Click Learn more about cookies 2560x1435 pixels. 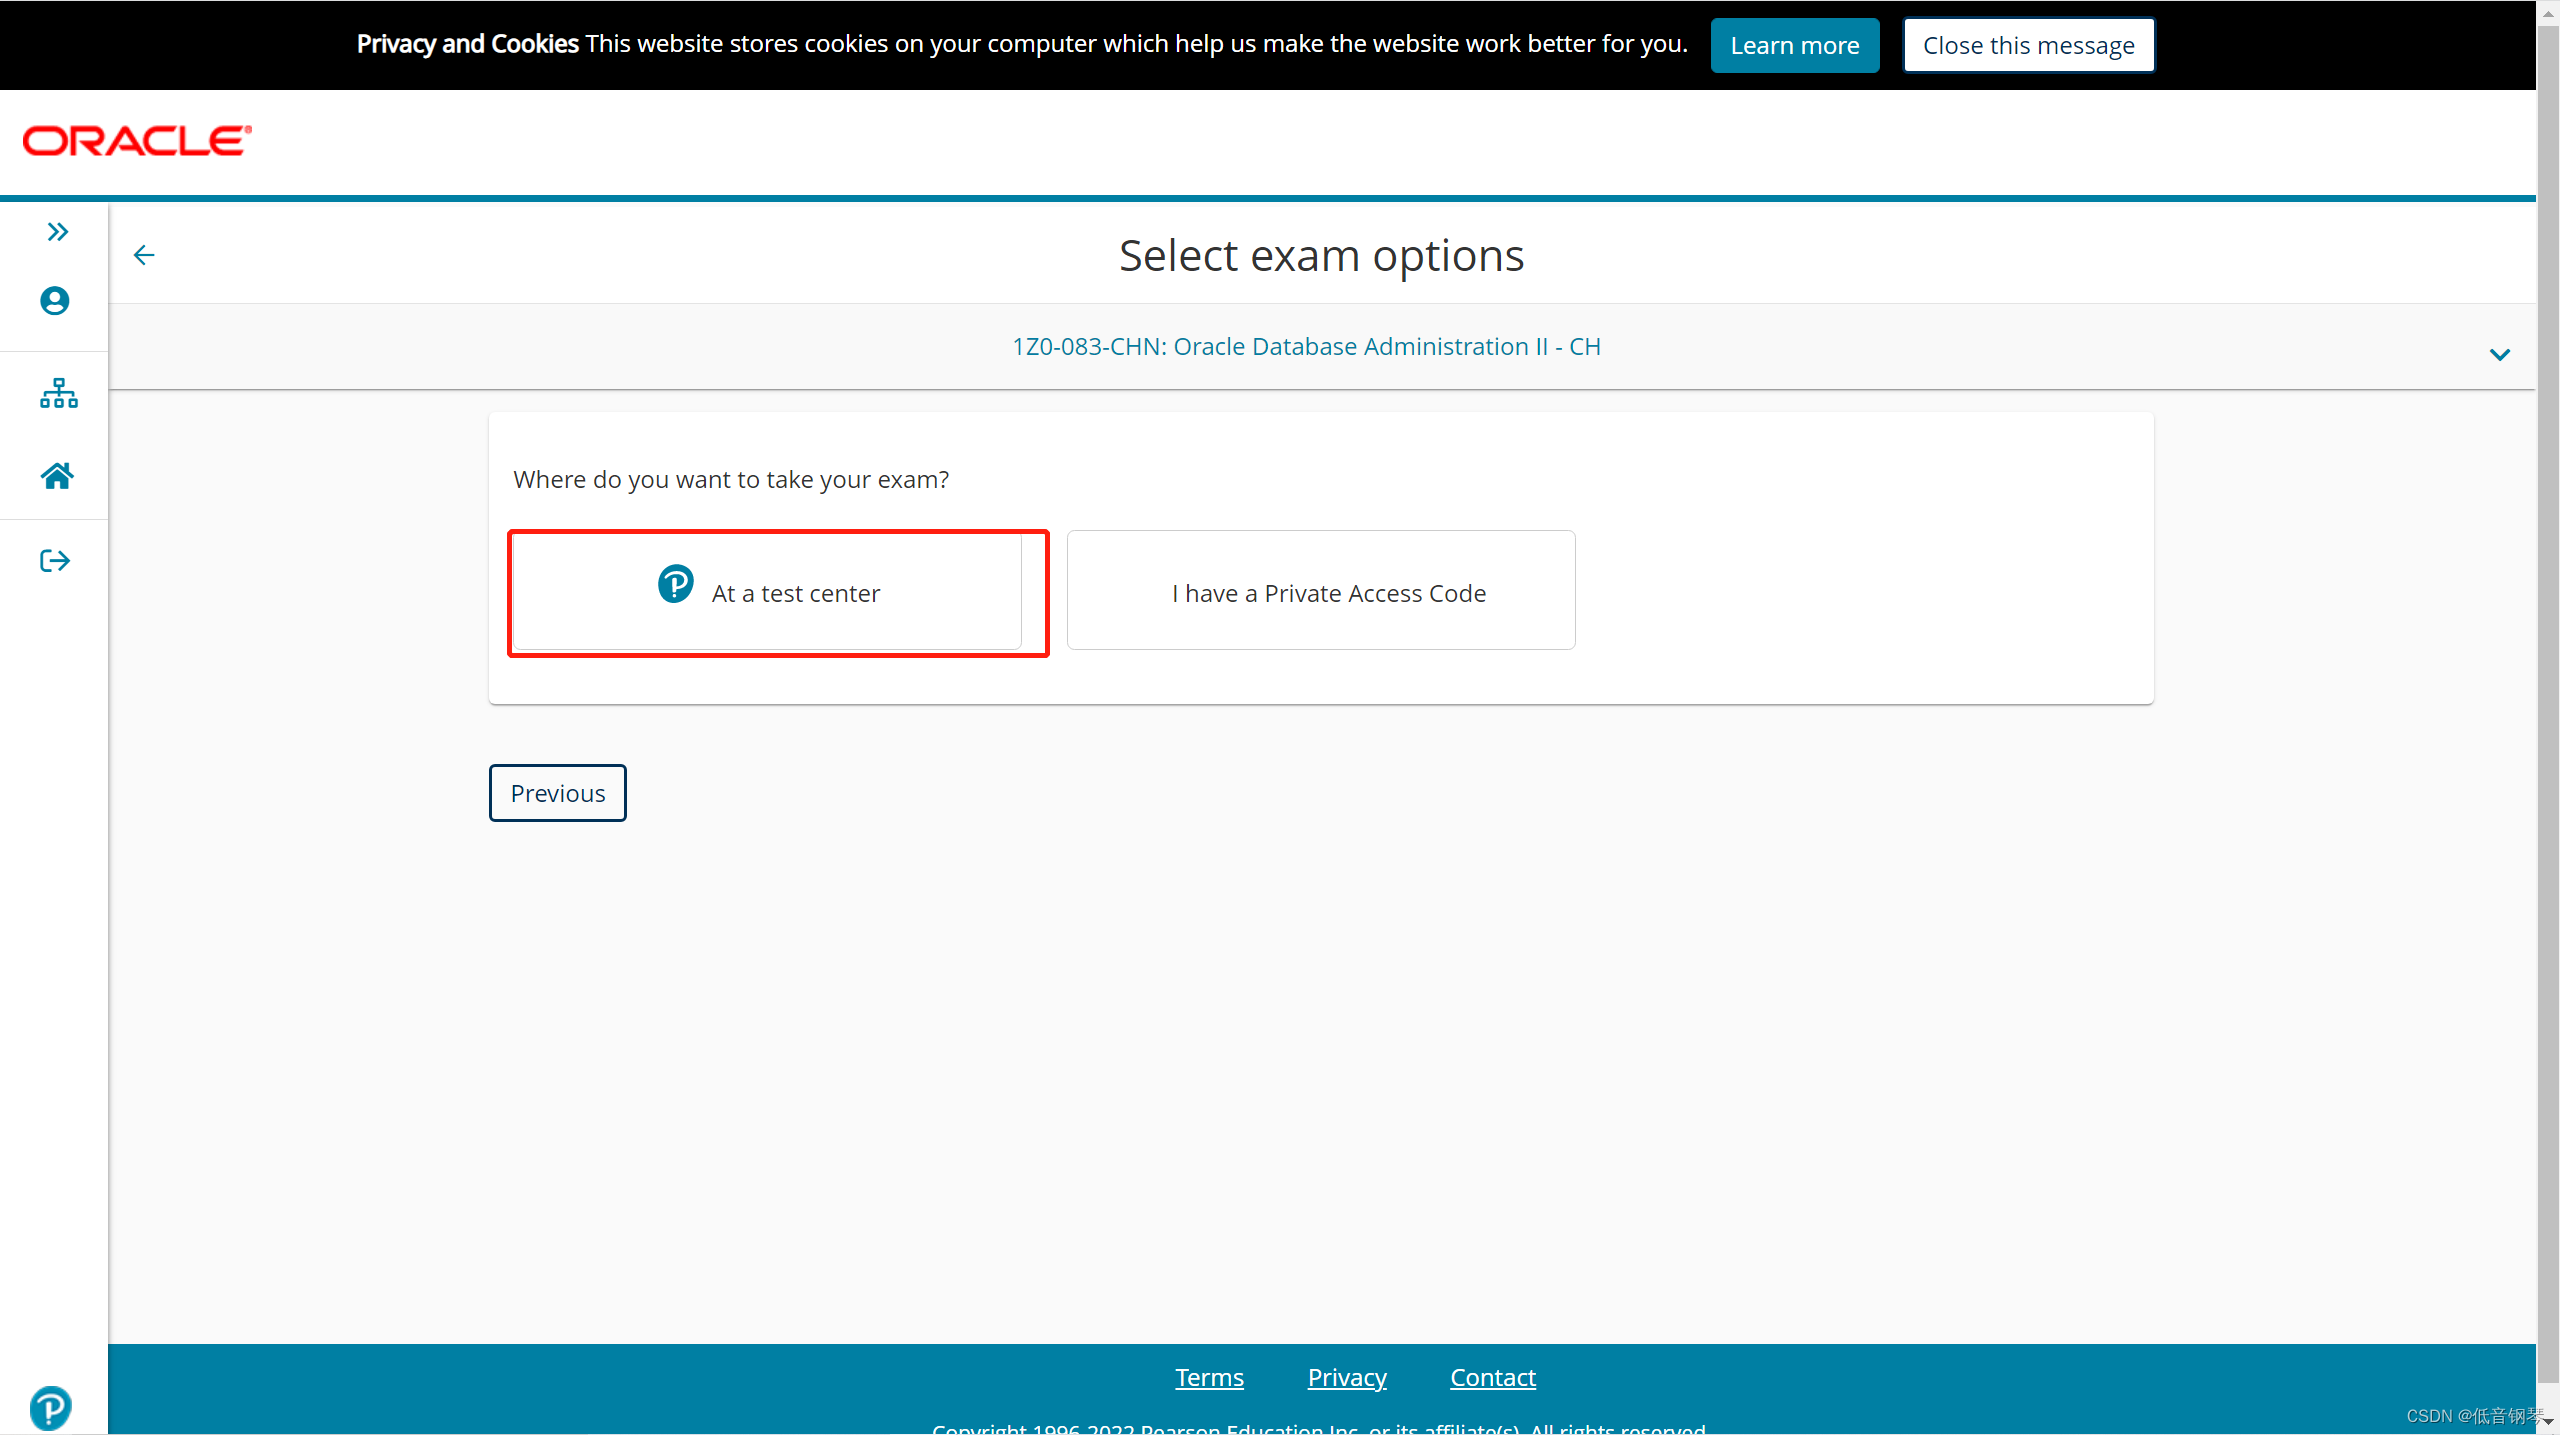point(1794,46)
